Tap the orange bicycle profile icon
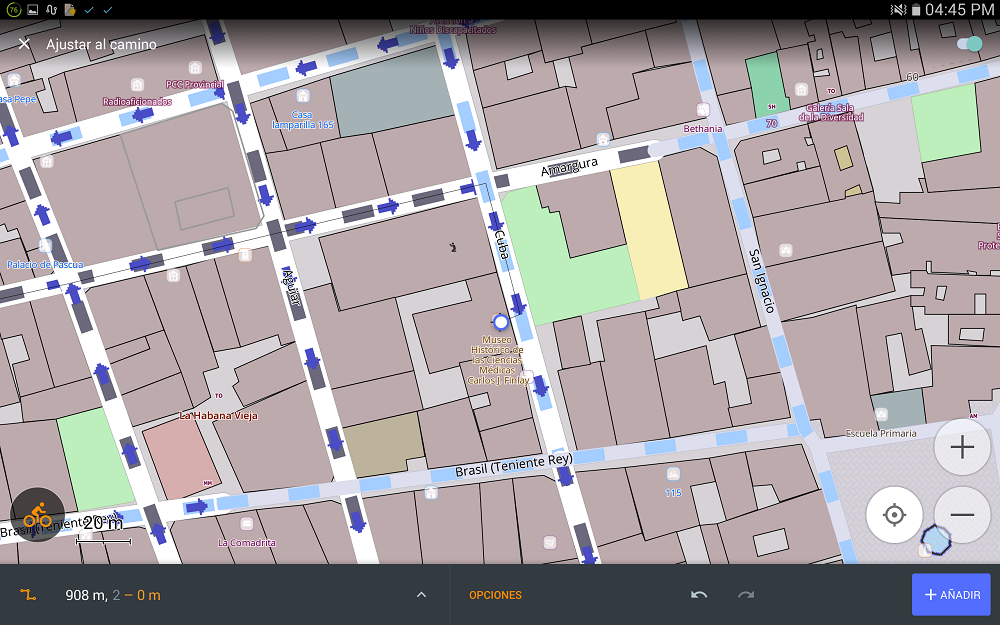Screen dimensions: 1000x625 click(38, 515)
